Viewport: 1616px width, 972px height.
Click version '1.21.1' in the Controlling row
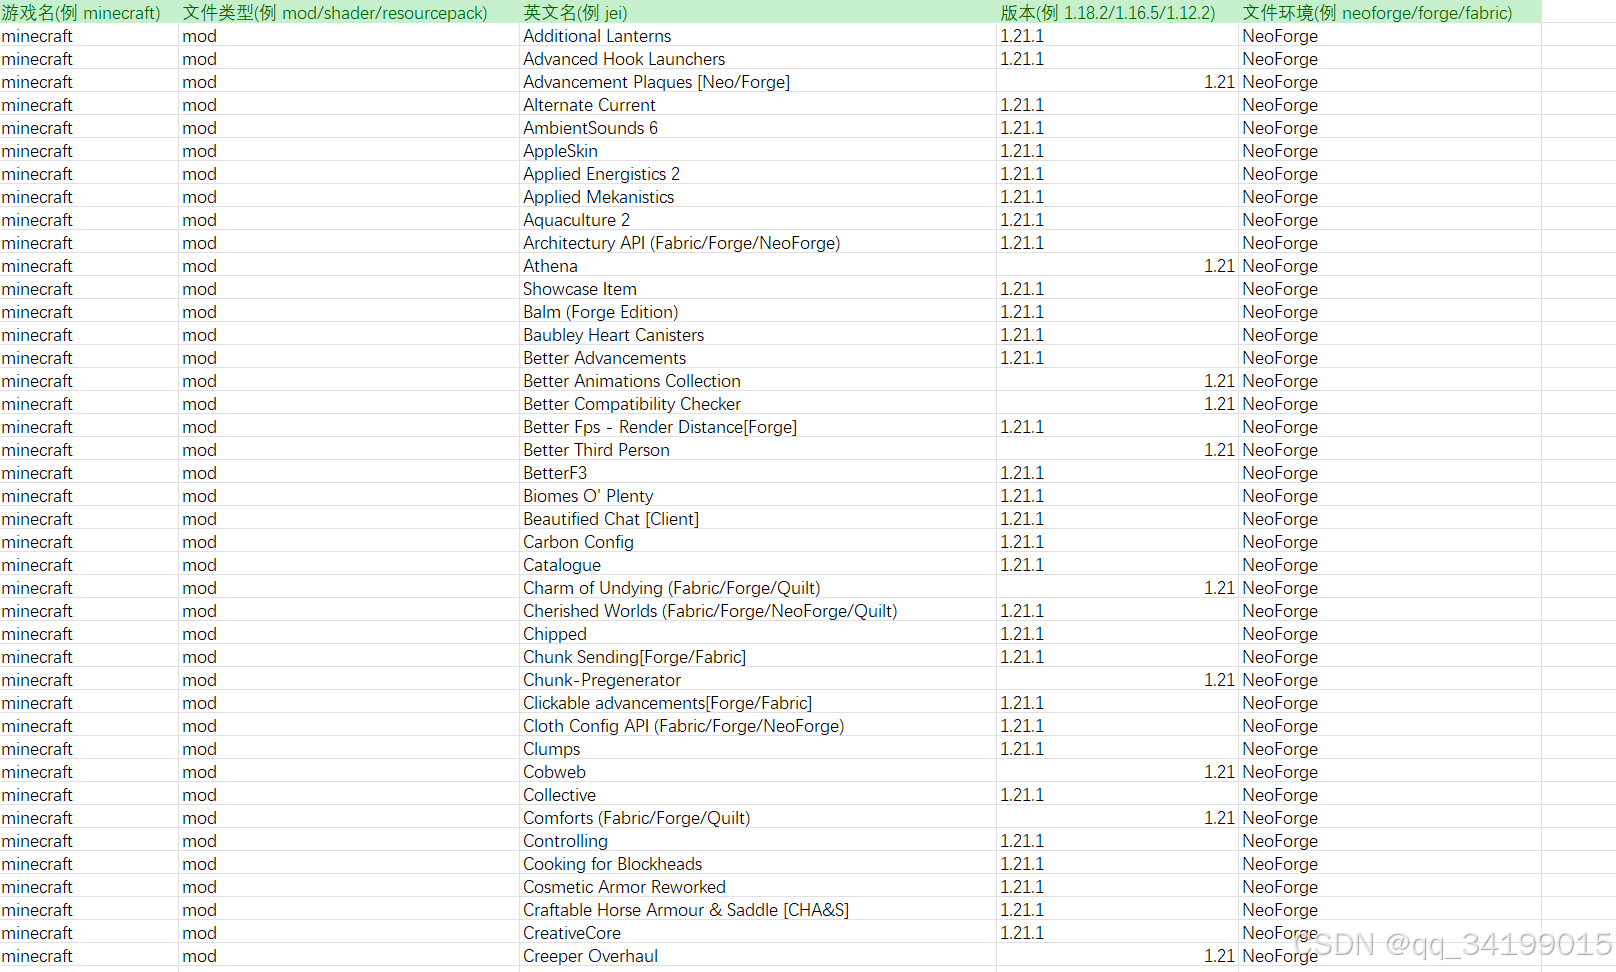[x=1117, y=841]
